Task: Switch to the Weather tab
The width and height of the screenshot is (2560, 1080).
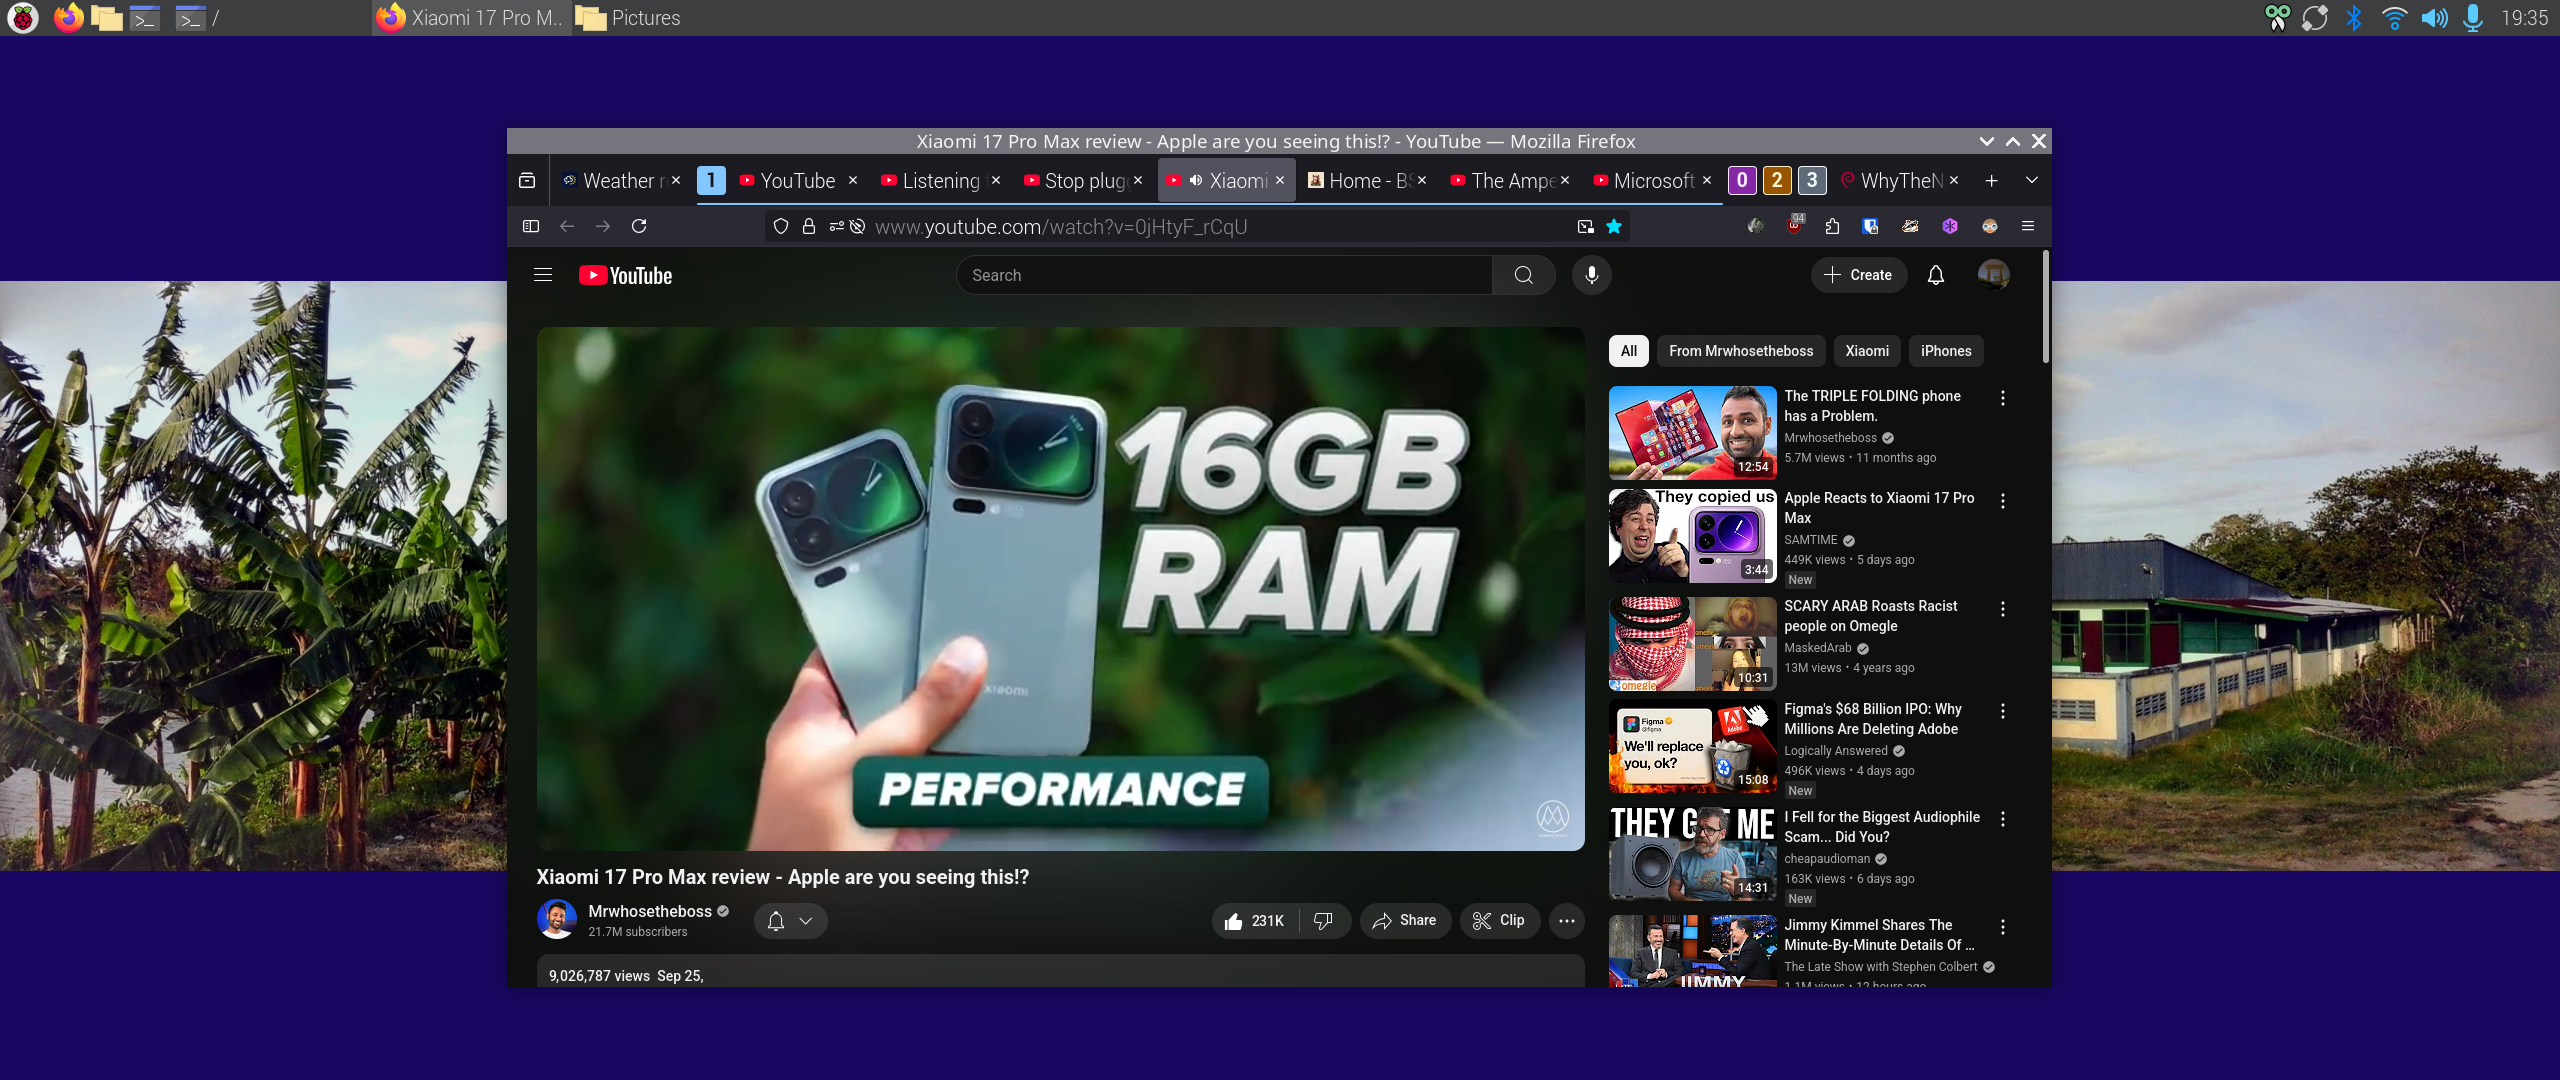Action: click(x=617, y=180)
